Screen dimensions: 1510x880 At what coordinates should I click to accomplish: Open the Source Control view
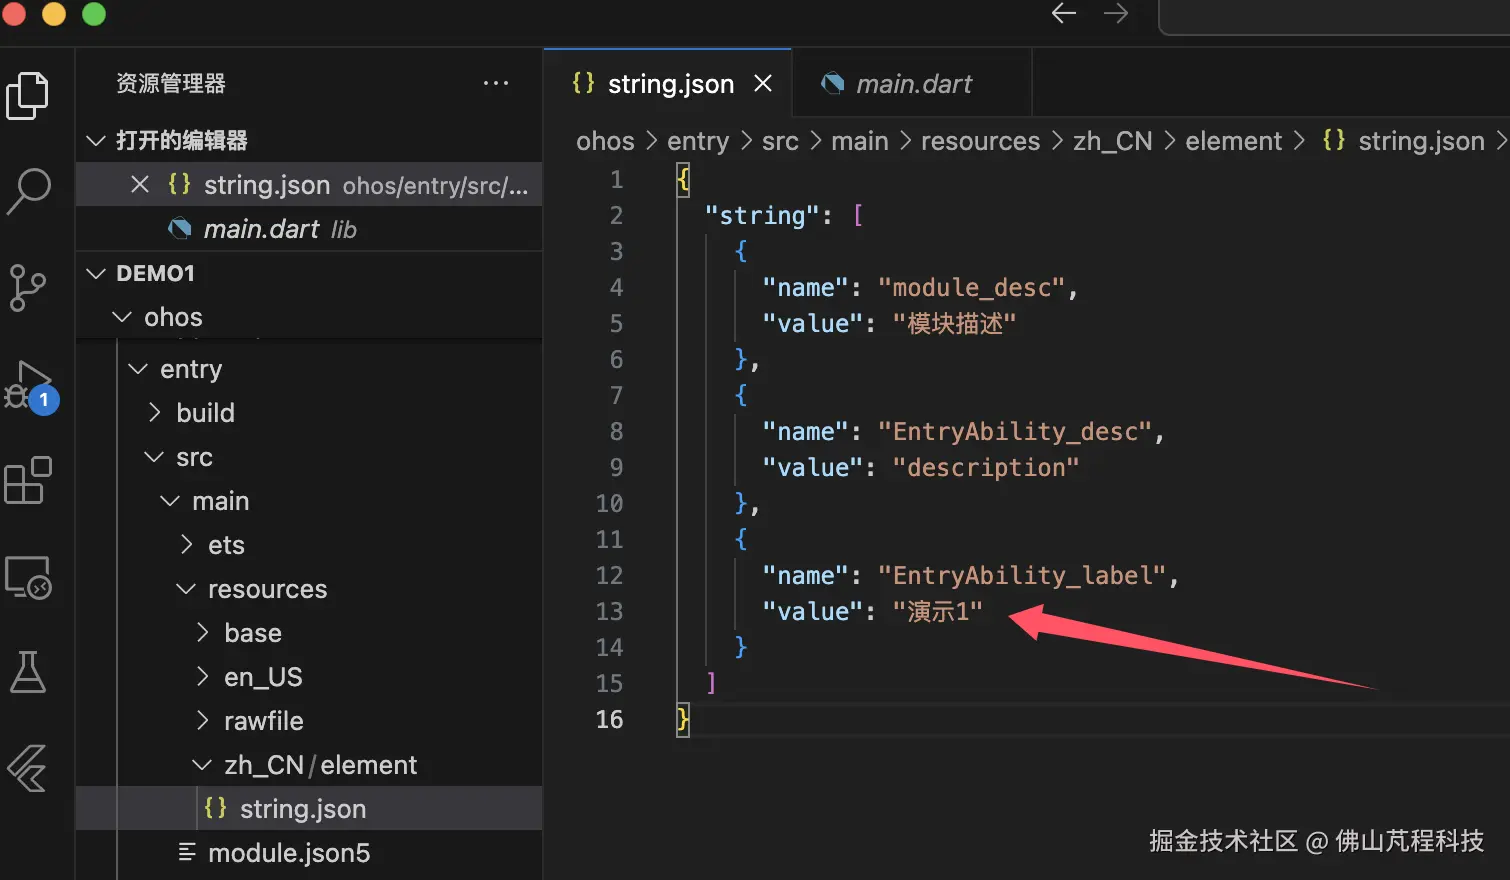pyautogui.click(x=28, y=288)
